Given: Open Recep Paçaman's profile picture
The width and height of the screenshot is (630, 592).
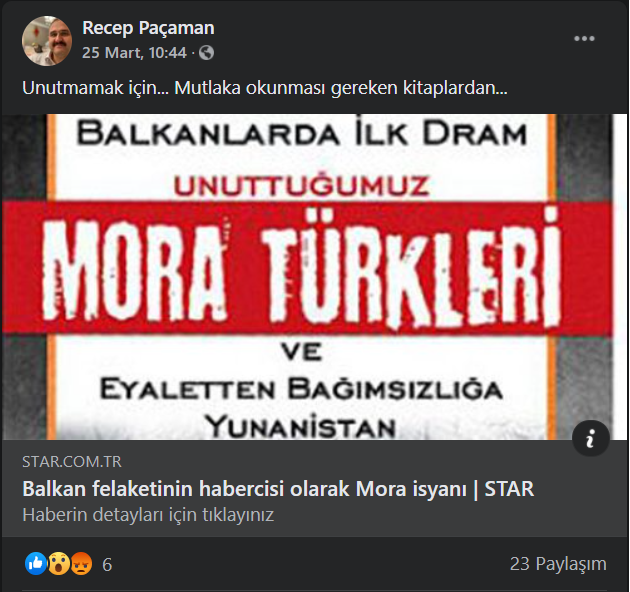Looking at the screenshot, I should coord(47,41).
